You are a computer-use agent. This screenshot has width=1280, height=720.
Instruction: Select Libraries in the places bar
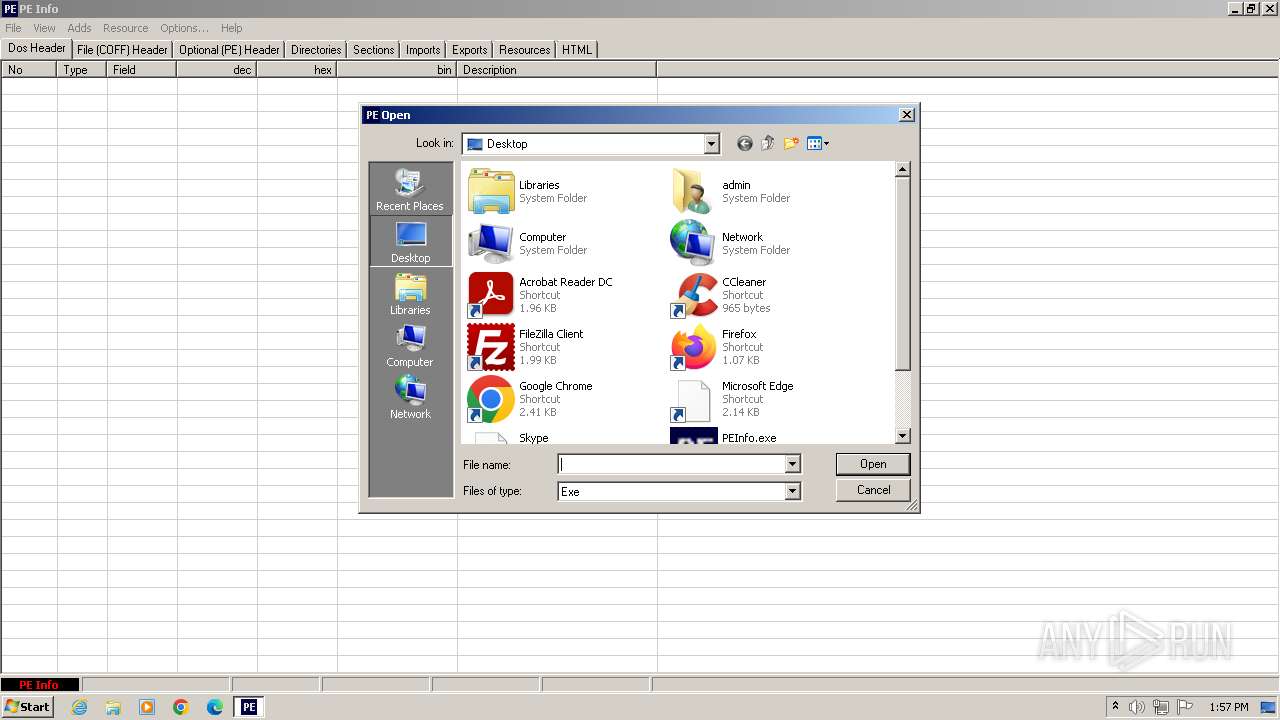pyautogui.click(x=410, y=293)
